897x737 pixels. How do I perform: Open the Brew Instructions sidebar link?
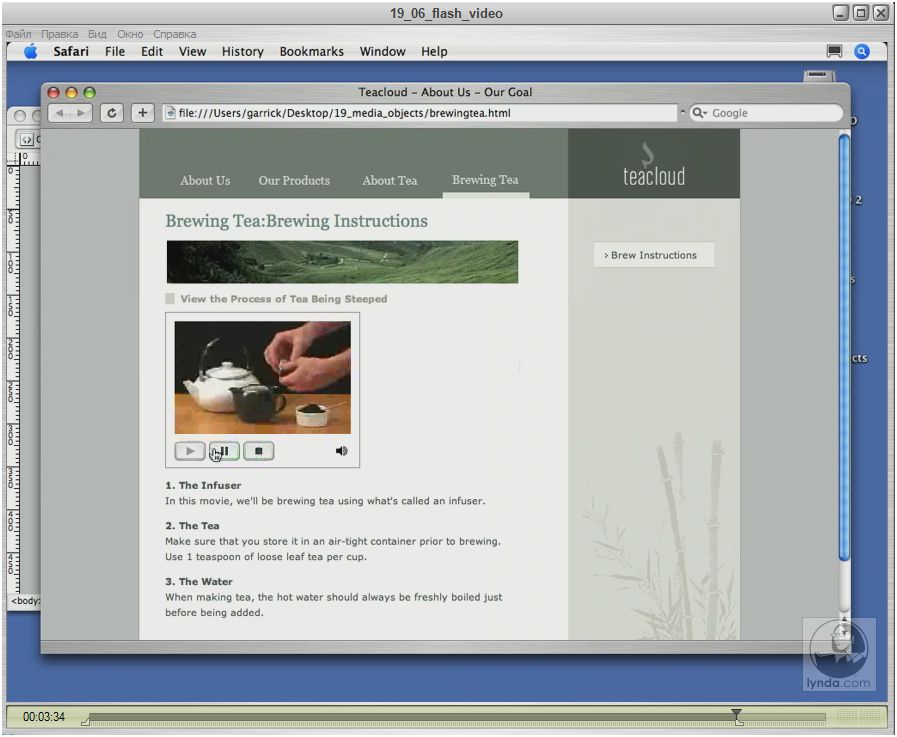[654, 255]
